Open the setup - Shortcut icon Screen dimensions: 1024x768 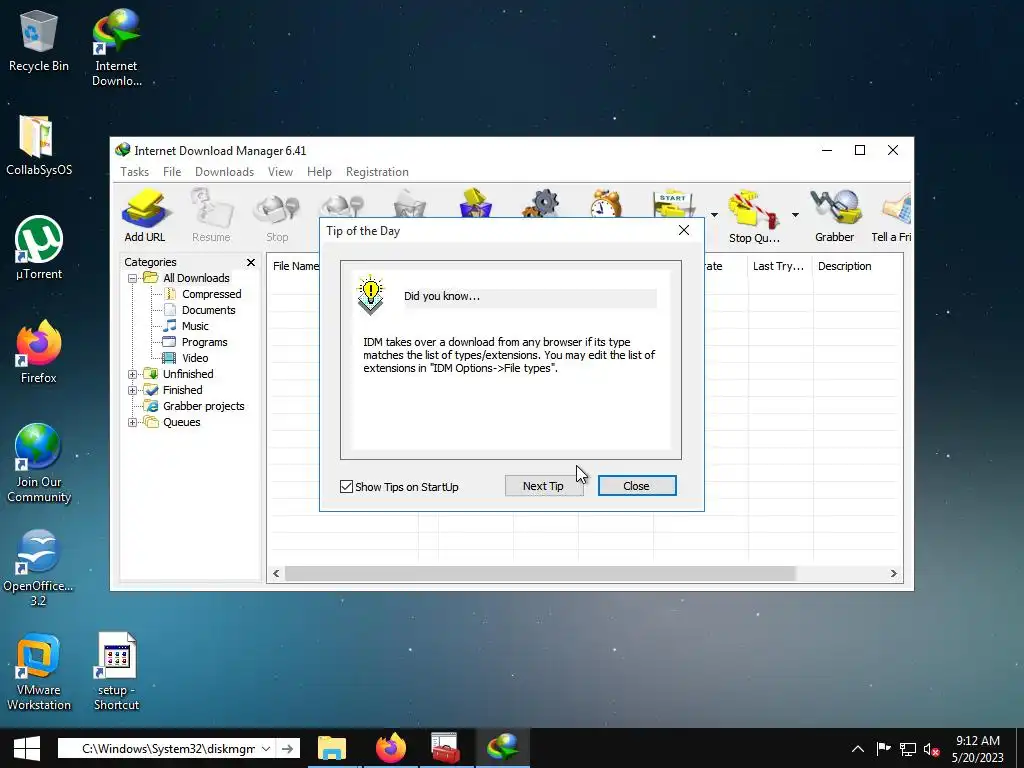116,672
